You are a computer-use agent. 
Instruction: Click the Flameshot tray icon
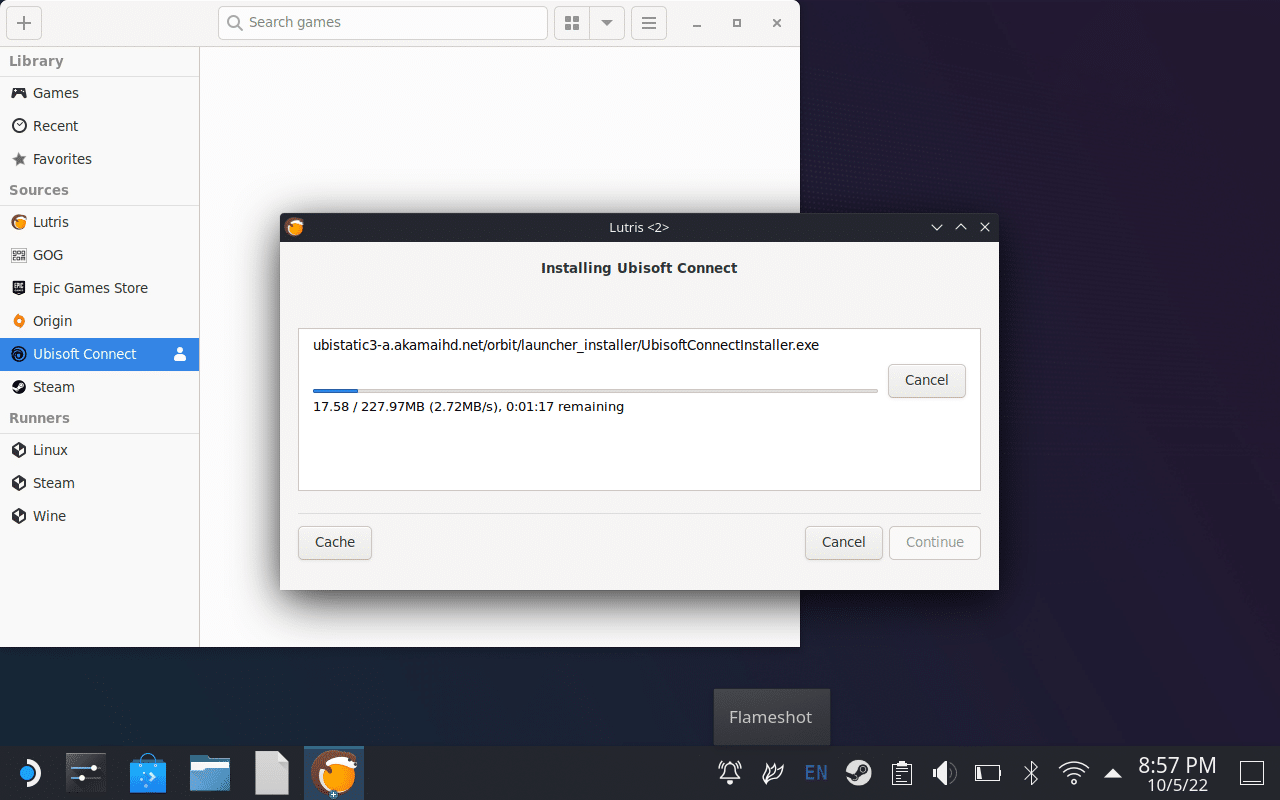773,772
